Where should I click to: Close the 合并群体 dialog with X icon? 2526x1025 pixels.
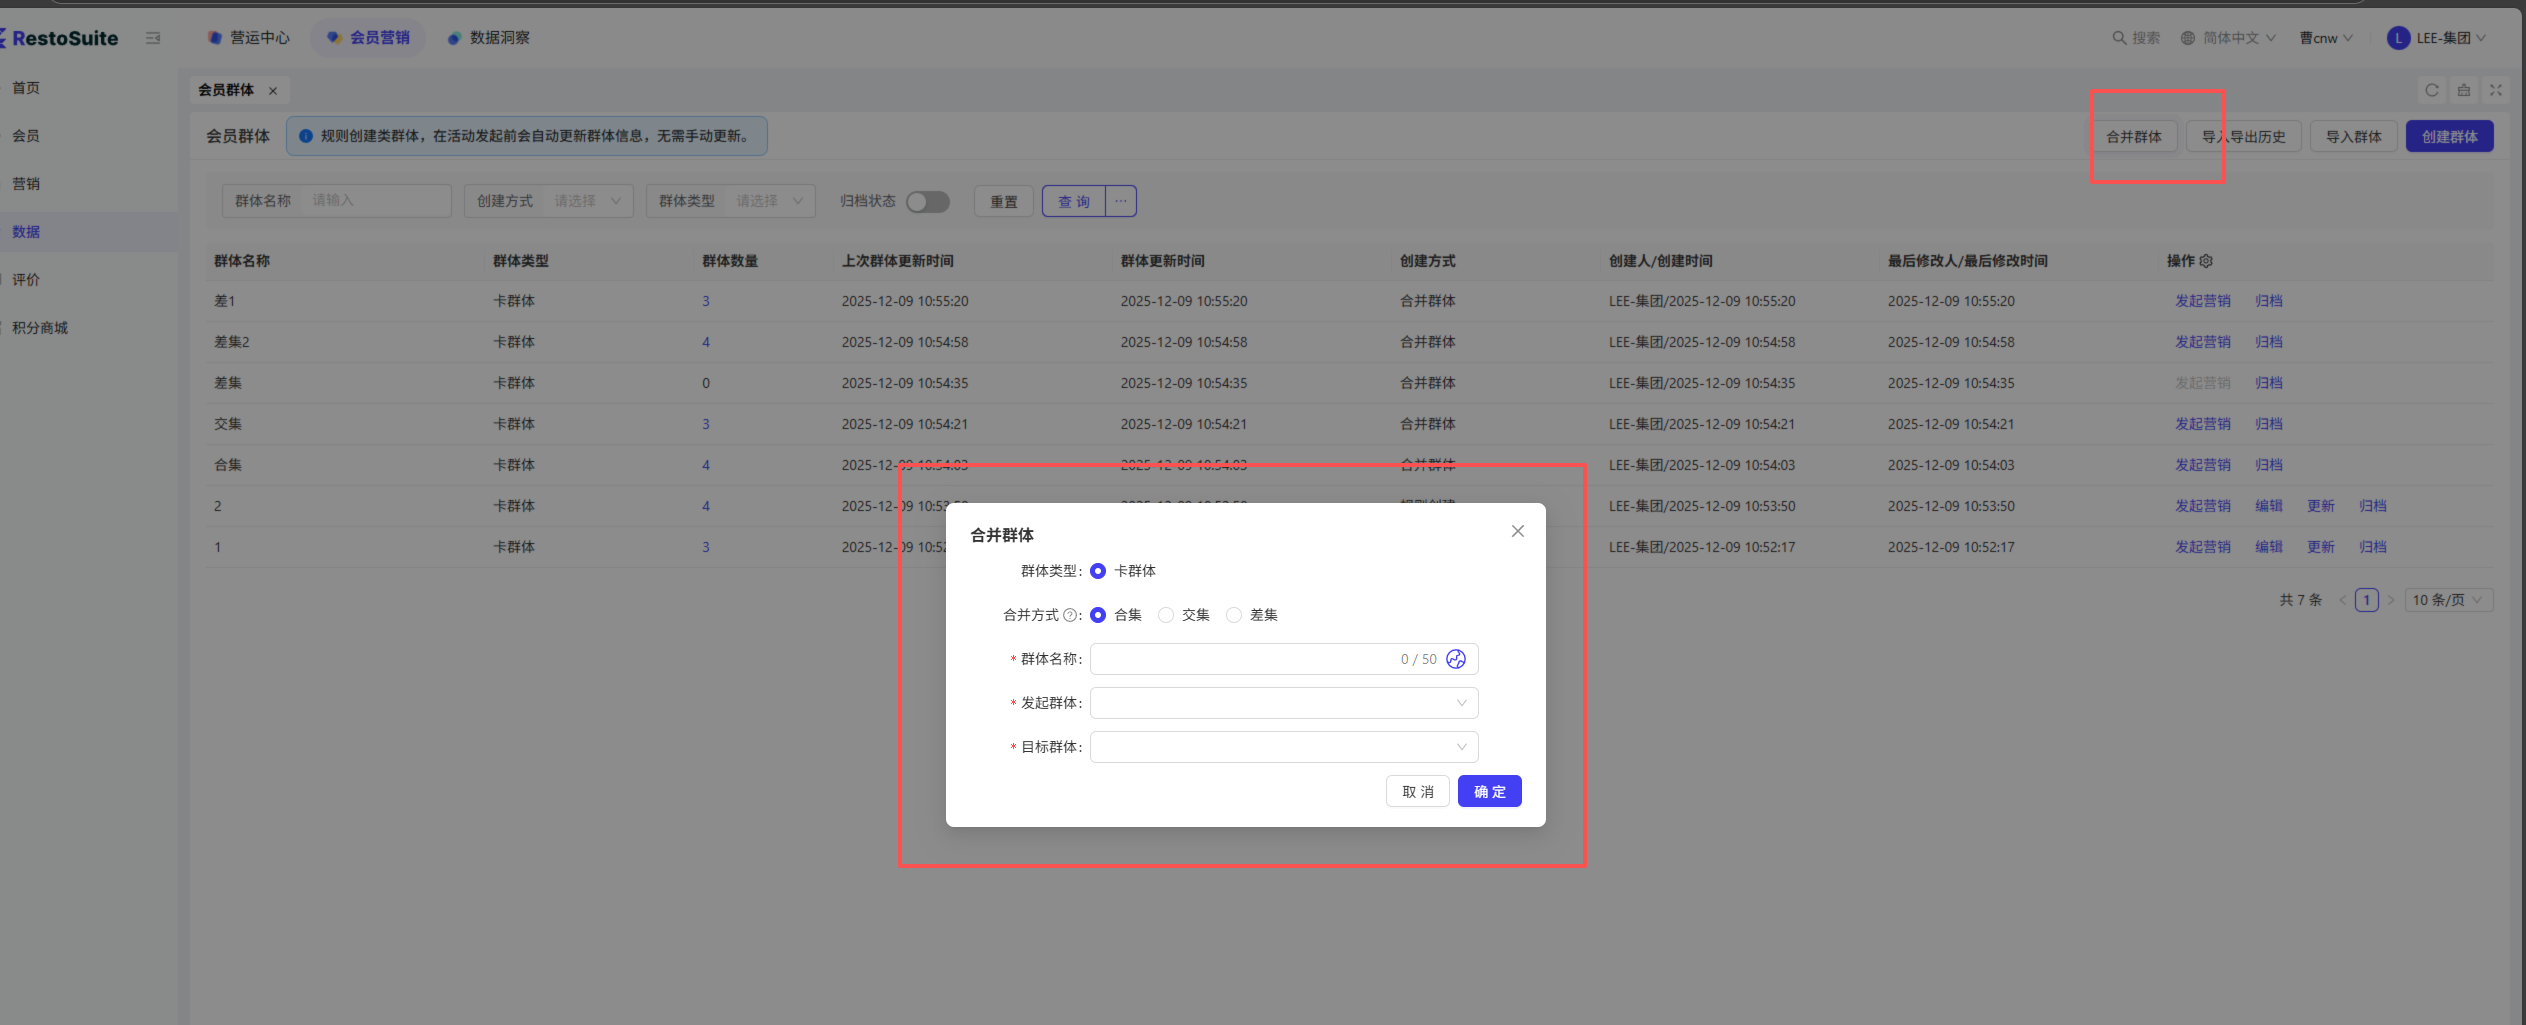point(1517,531)
